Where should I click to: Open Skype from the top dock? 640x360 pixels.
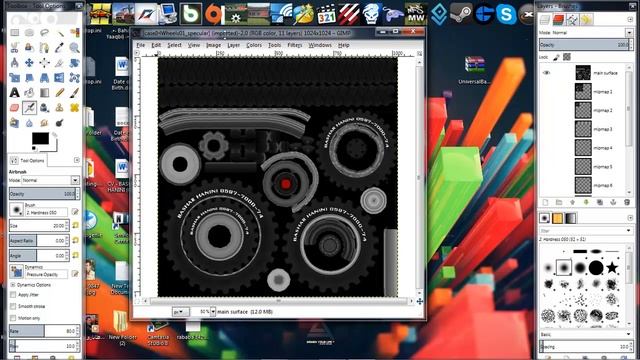point(506,14)
